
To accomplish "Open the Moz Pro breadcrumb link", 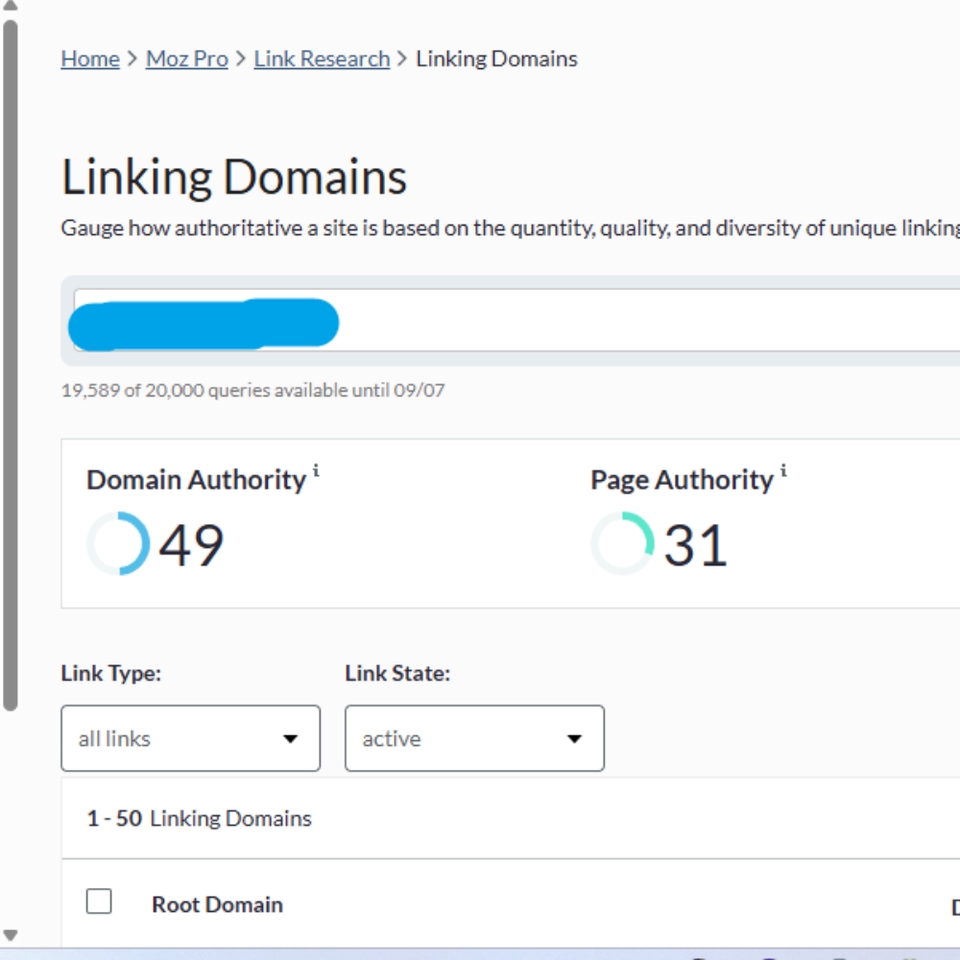I will [x=186, y=58].
